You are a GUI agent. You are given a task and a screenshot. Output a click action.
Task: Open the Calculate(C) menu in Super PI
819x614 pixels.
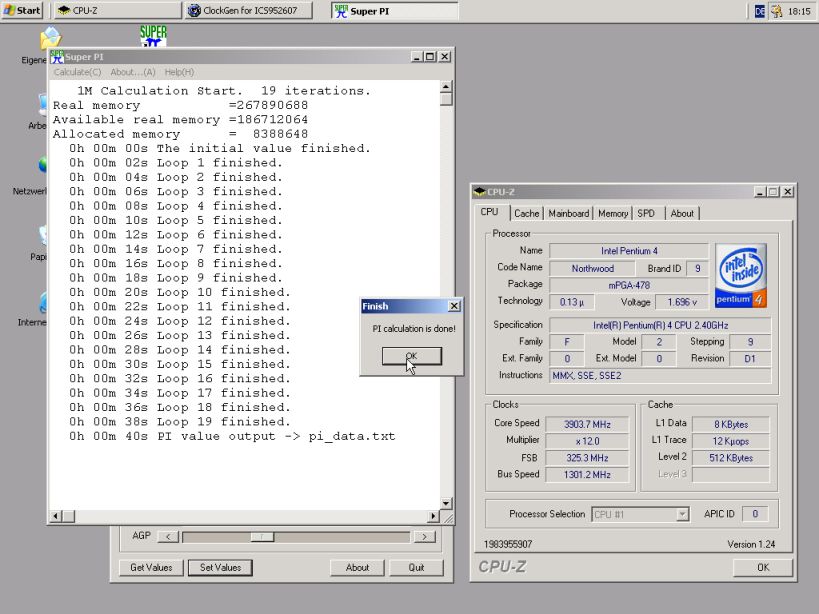(77, 72)
